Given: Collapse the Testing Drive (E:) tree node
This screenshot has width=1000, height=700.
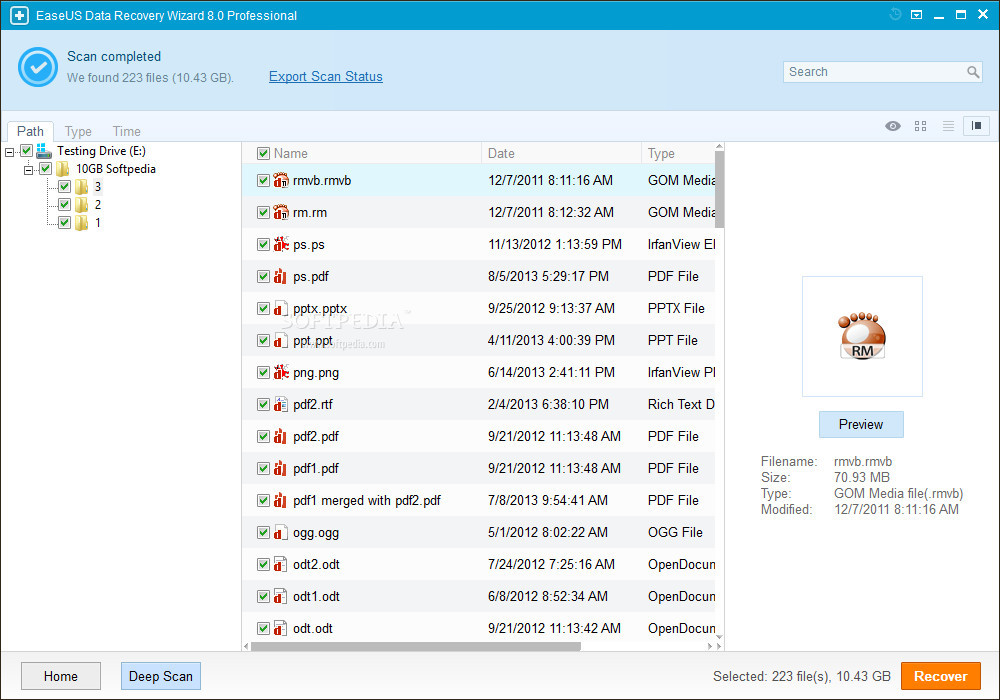Looking at the screenshot, I should tap(9, 152).
